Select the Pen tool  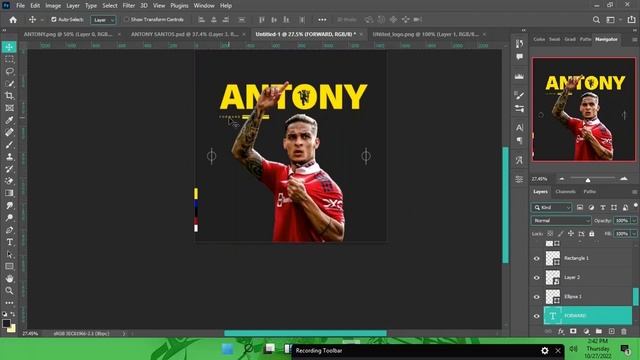(x=9, y=230)
